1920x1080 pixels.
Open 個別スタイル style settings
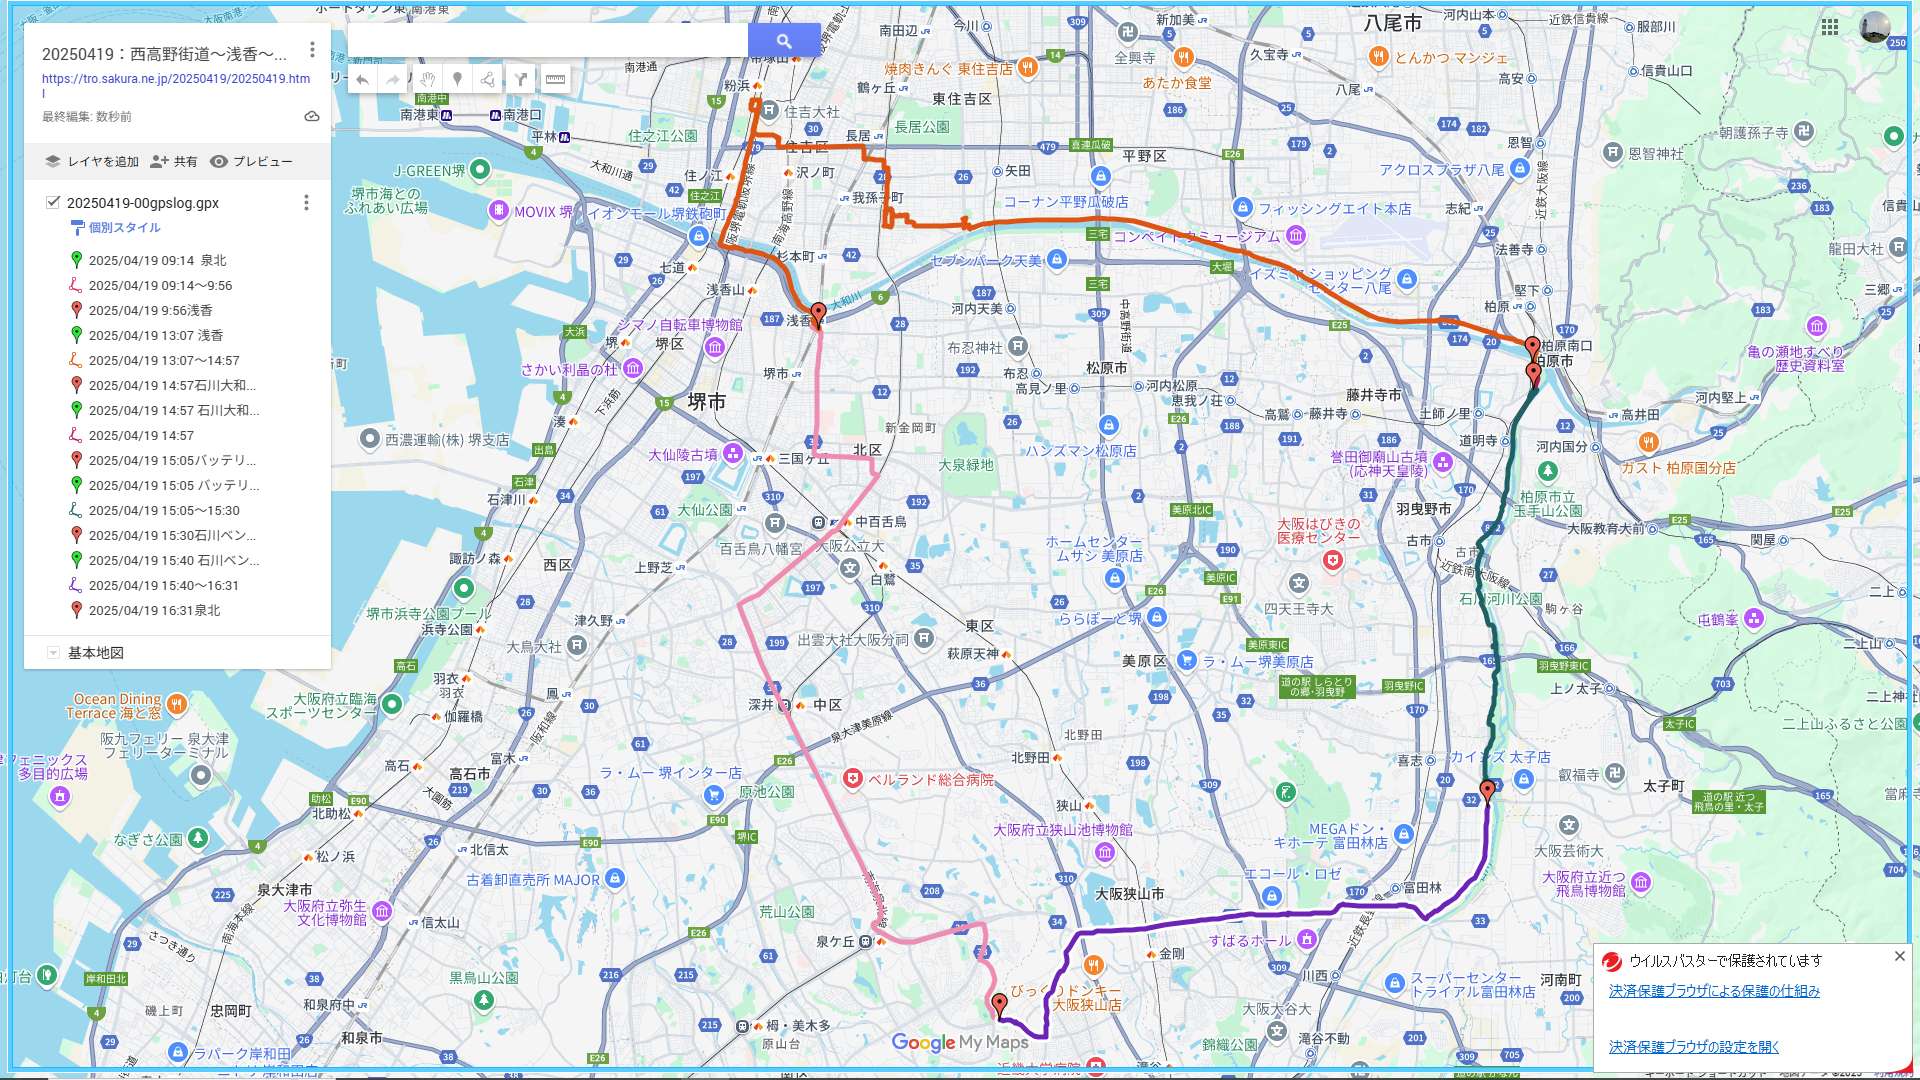[116, 228]
